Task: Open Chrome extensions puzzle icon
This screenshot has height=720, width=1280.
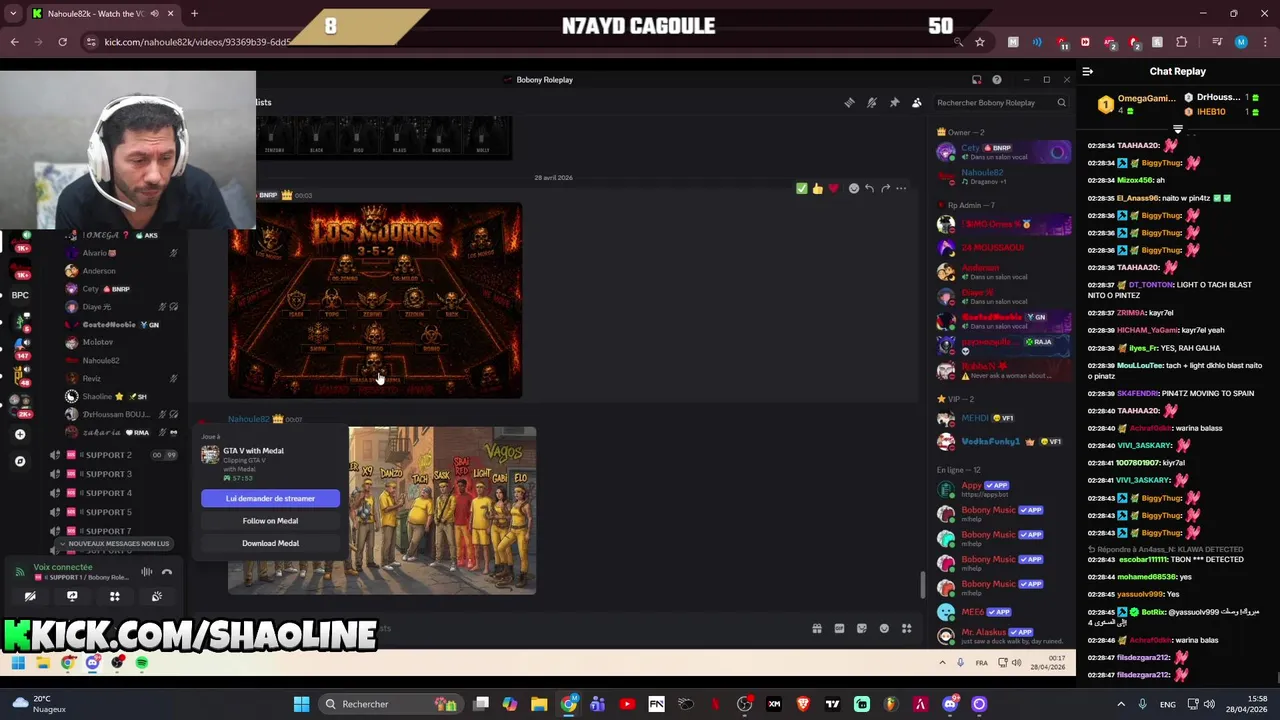Action: pyautogui.click(x=1182, y=42)
